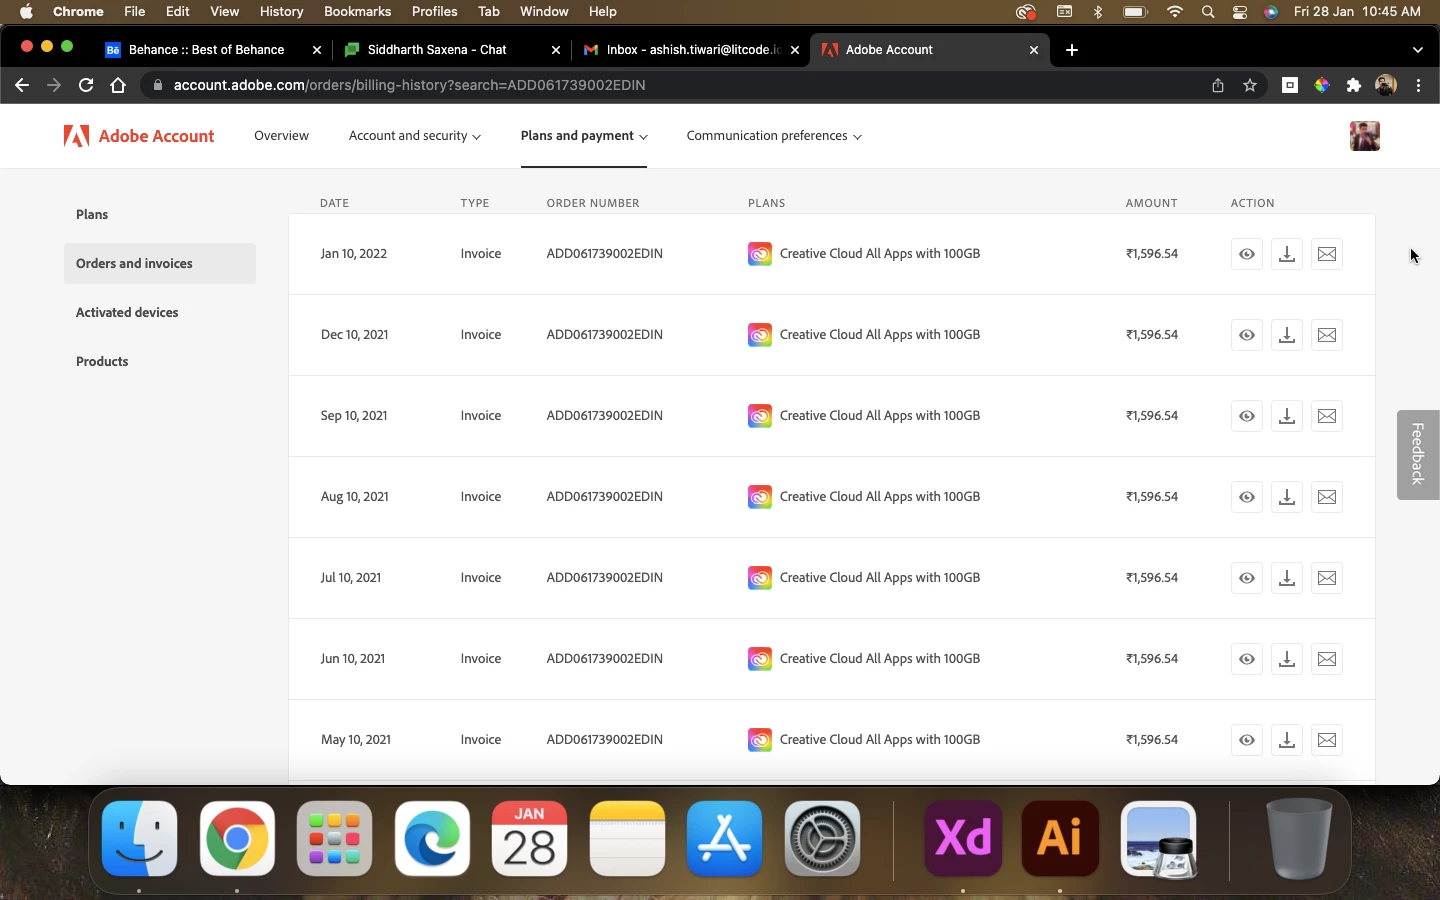Open the History menu
1440x900 pixels.
(281, 12)
